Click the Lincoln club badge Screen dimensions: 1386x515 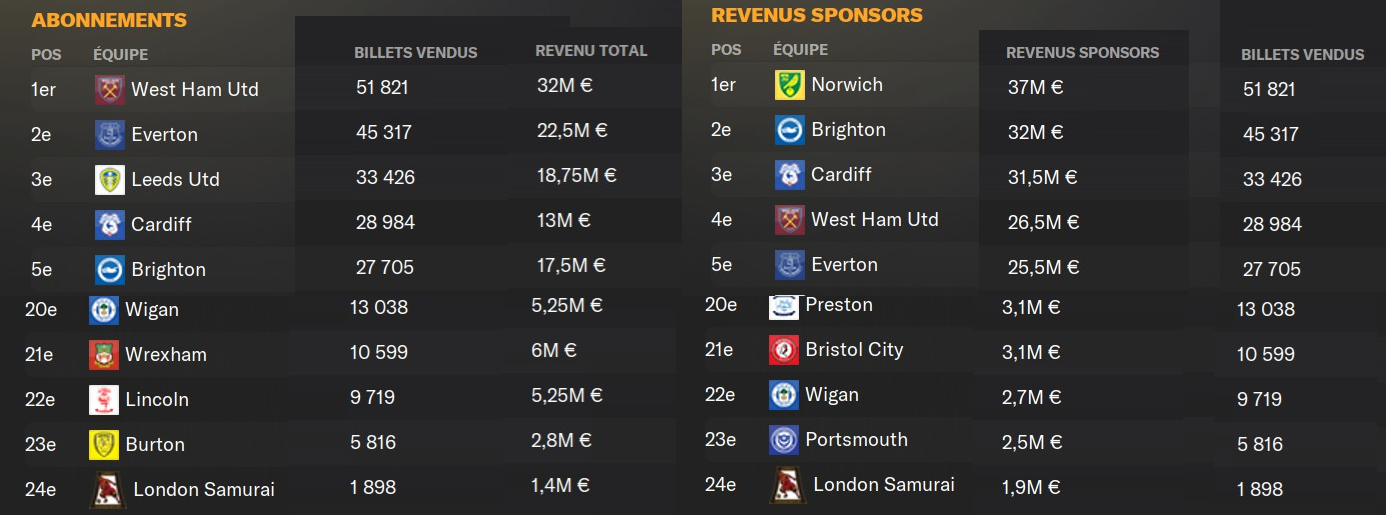pyautogui.click(x=103, y=399)
